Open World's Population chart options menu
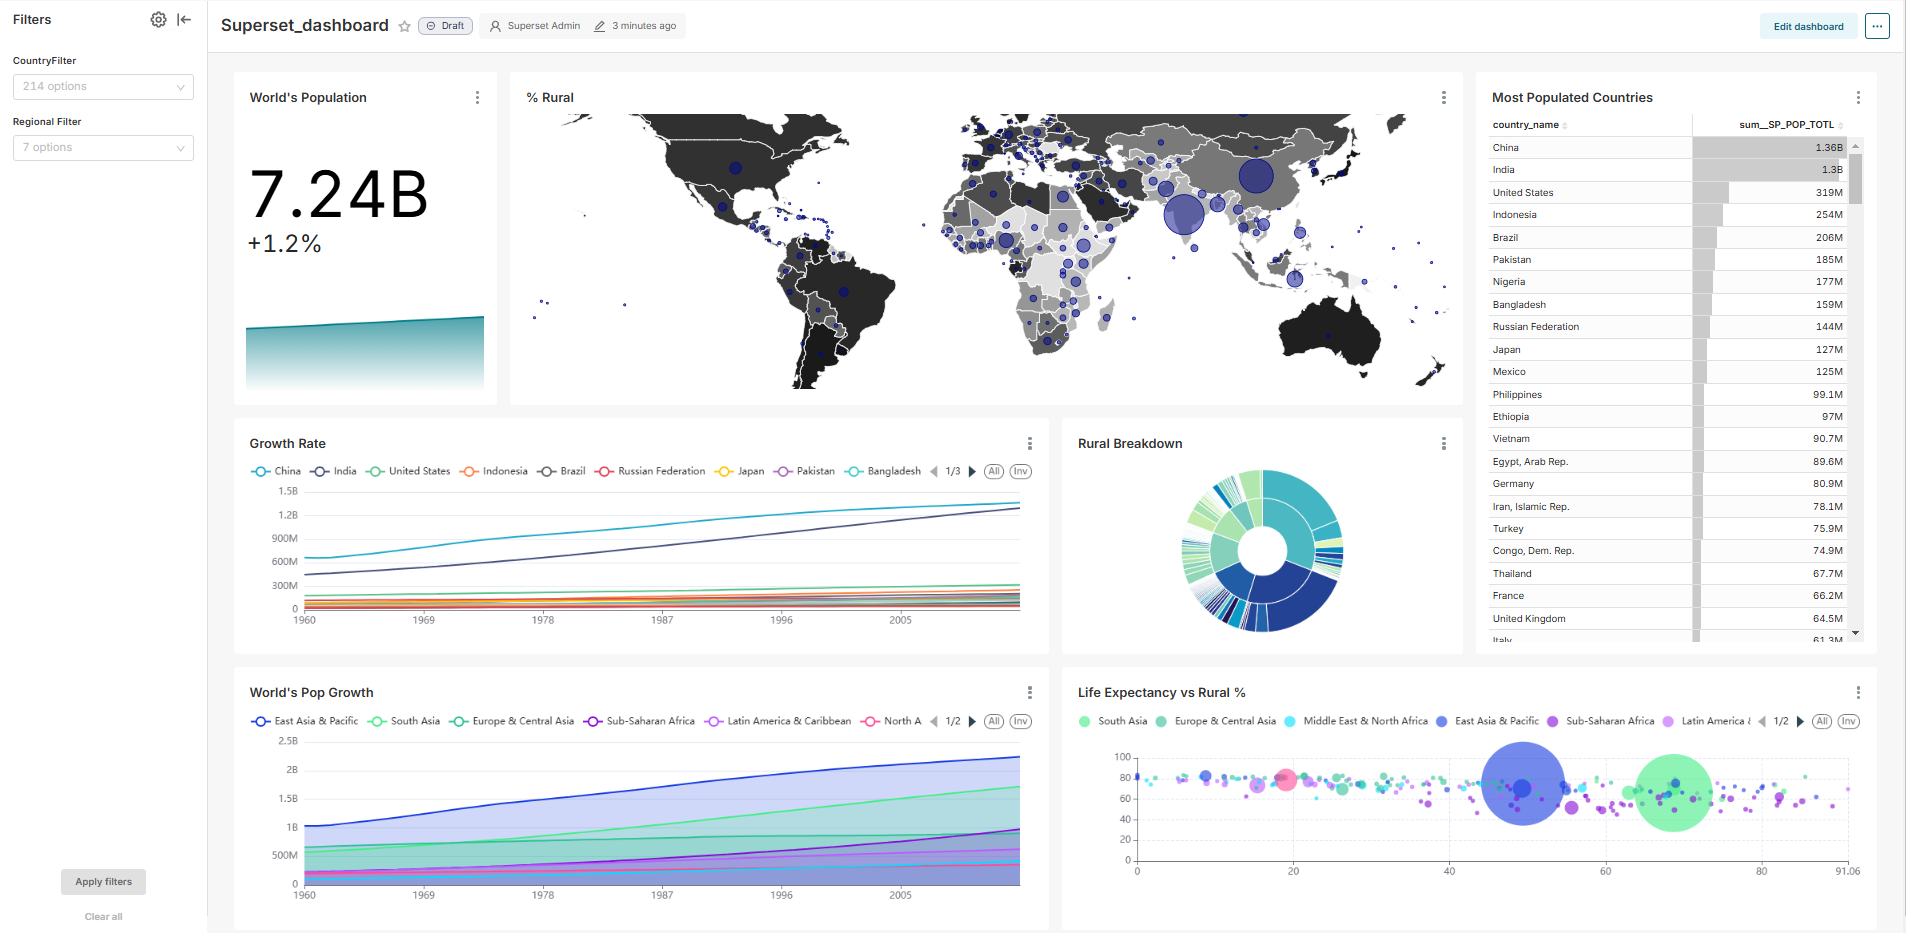Screen dimensions: 1906x933 point(477,98)
